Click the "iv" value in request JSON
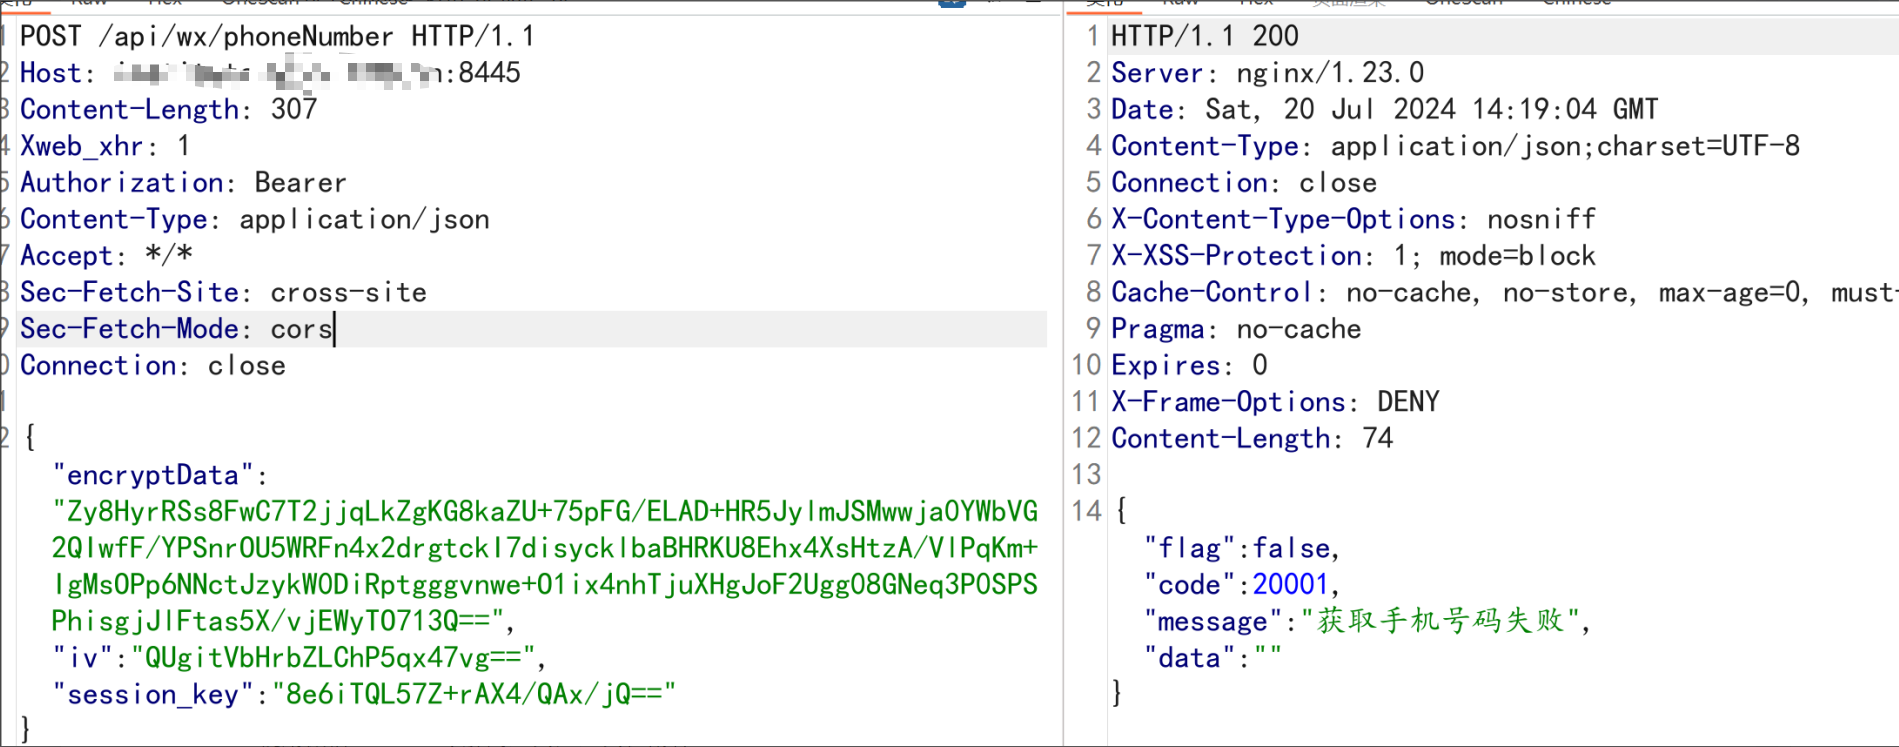1899x747 pixels. tap(334, 658)
